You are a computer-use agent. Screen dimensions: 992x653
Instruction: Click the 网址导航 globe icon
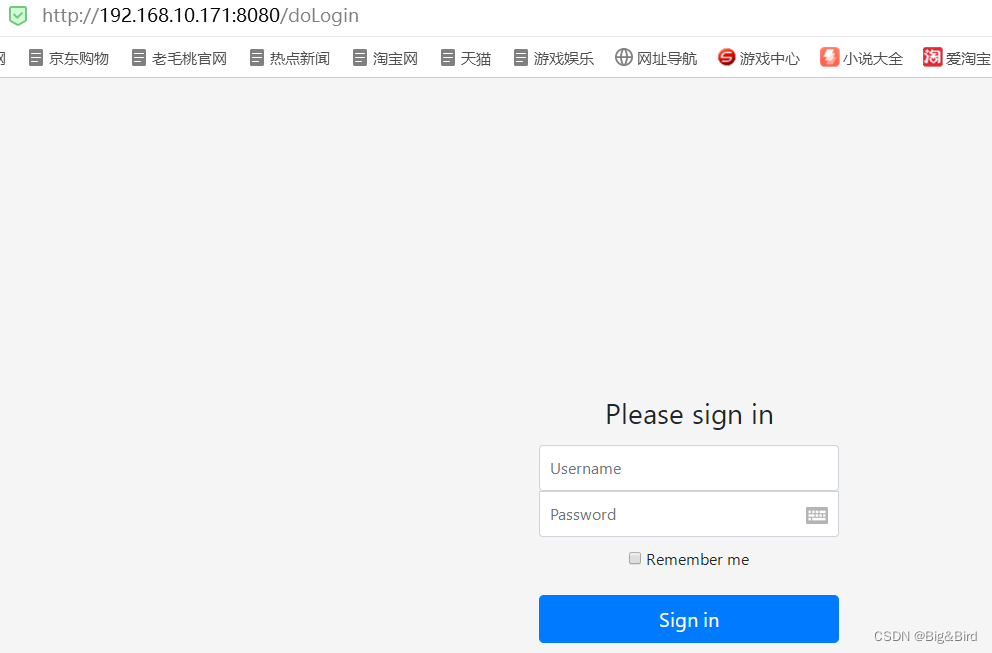(624, 58)
